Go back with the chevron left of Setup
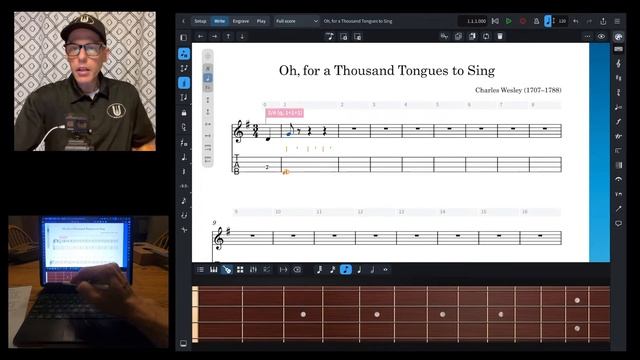Image resolution: width=640 pixels, height=360 pixels. point(183,21)
